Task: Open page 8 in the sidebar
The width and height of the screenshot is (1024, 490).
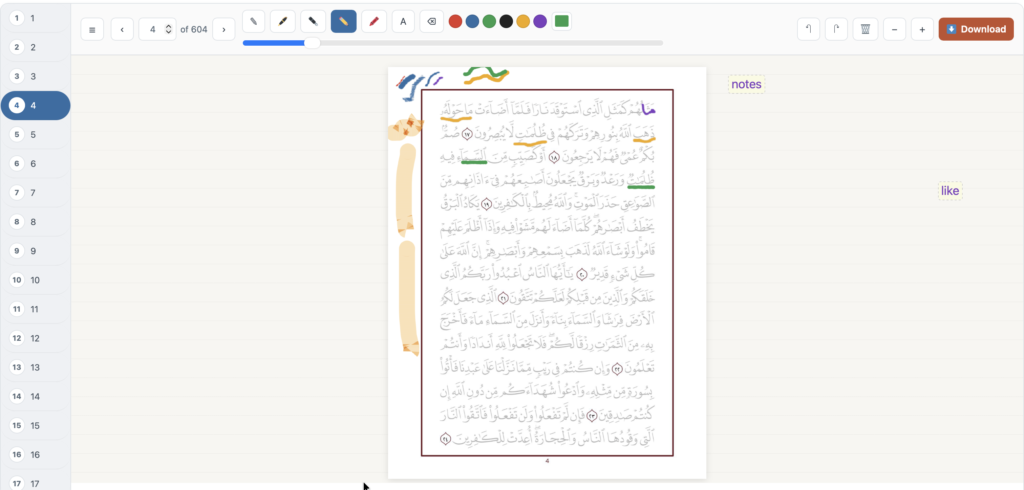Action: (x=34, y=222)
